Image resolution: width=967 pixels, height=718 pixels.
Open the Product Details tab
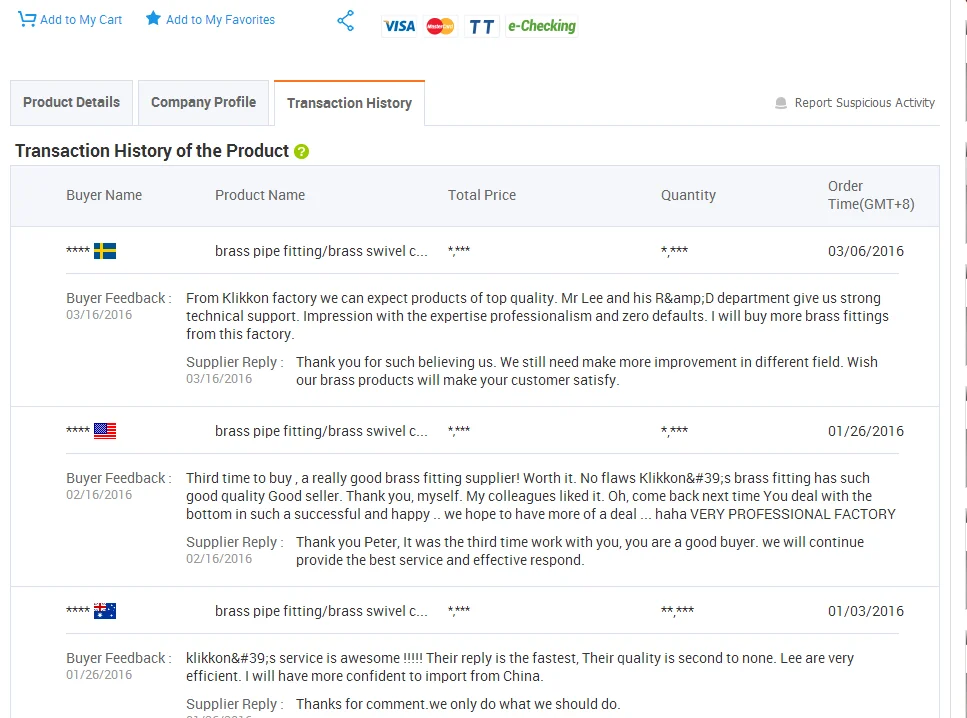pyautogui.click(x=71, y=102)
